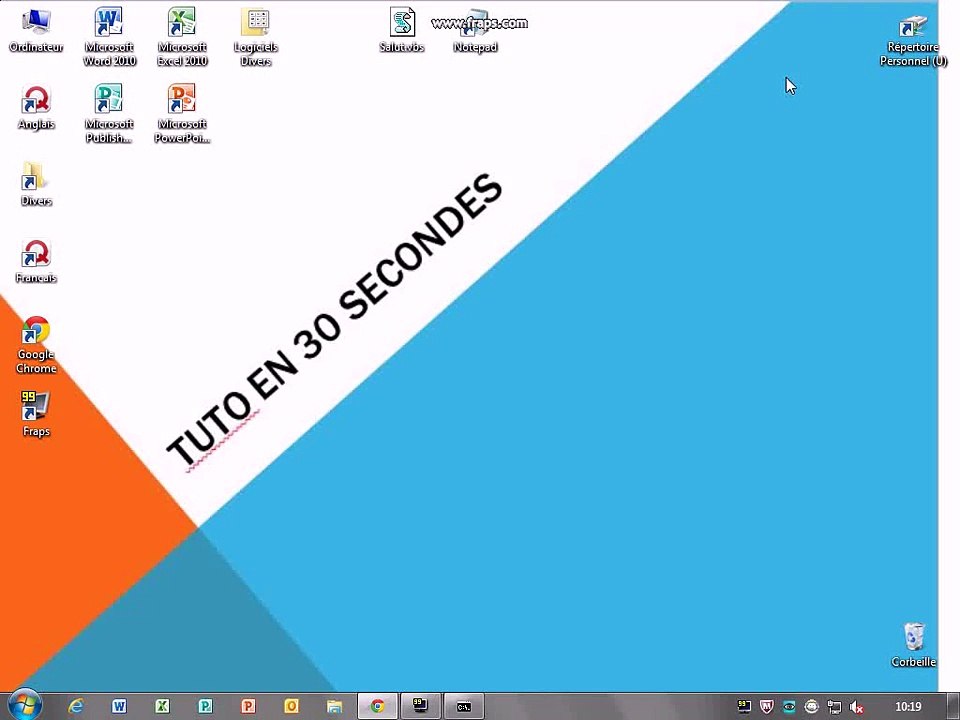Click the Show desktop button
This screenshot has height=720, width=960.
pos(953,707)
